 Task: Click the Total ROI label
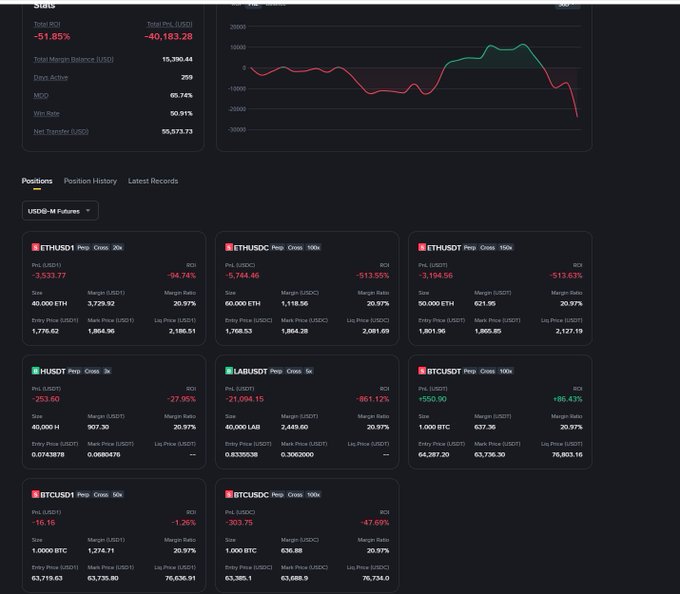point(47,24)
